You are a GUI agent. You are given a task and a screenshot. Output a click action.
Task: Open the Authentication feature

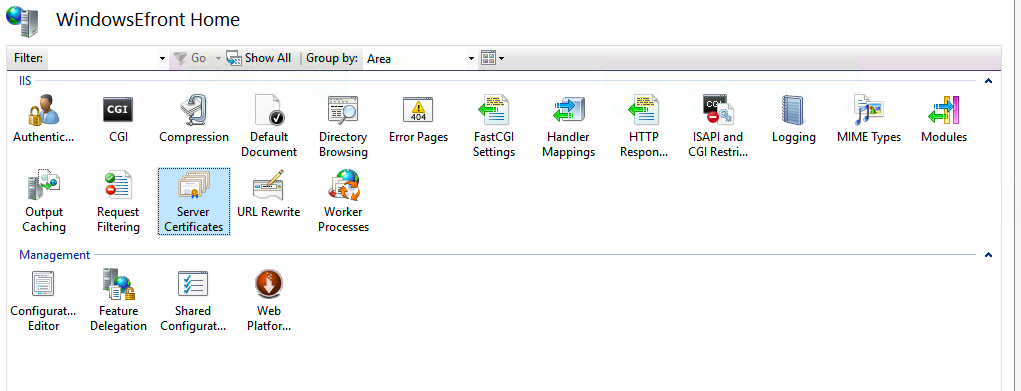(x=44, y=119)
